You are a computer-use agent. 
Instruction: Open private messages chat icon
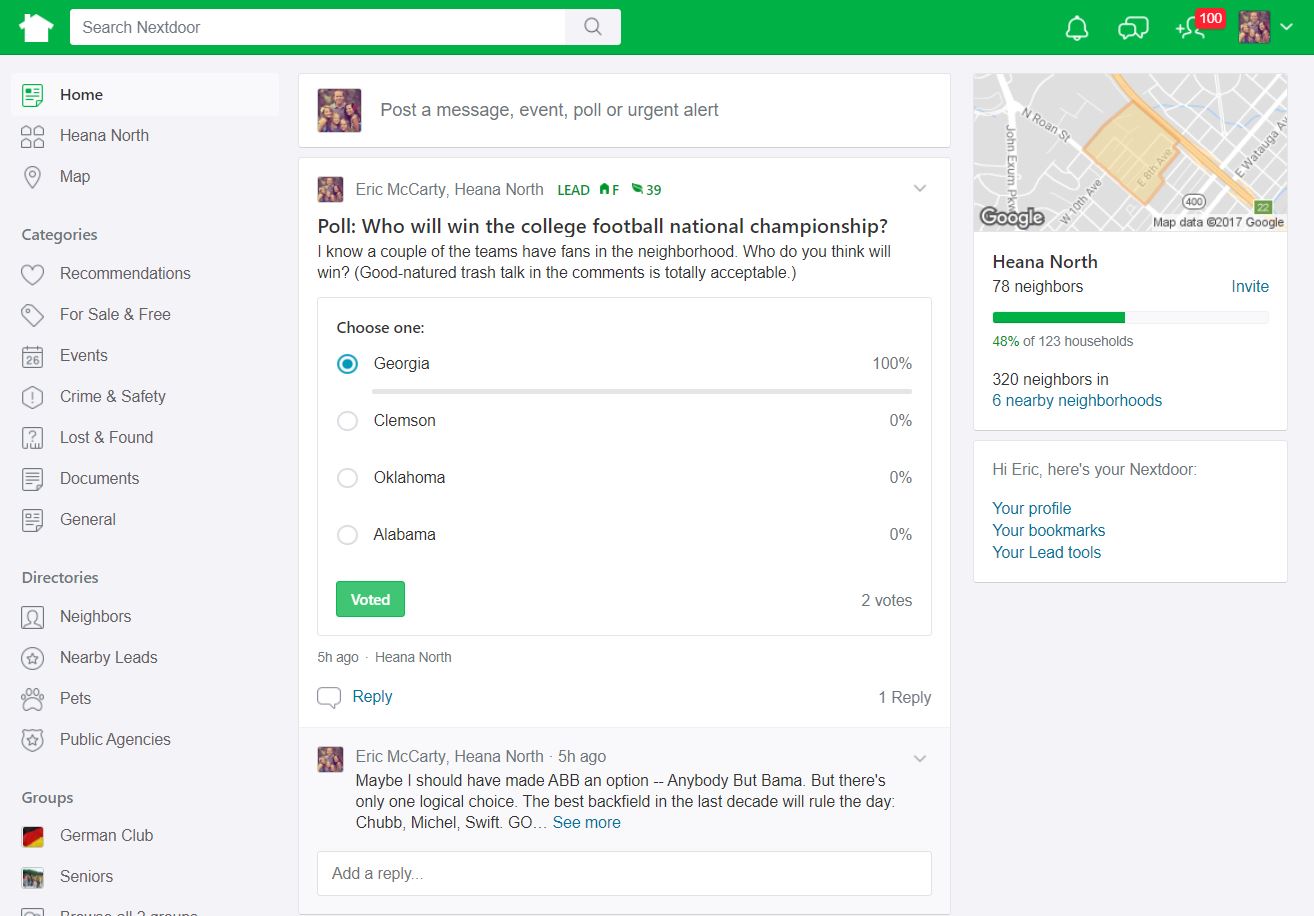1132,27
